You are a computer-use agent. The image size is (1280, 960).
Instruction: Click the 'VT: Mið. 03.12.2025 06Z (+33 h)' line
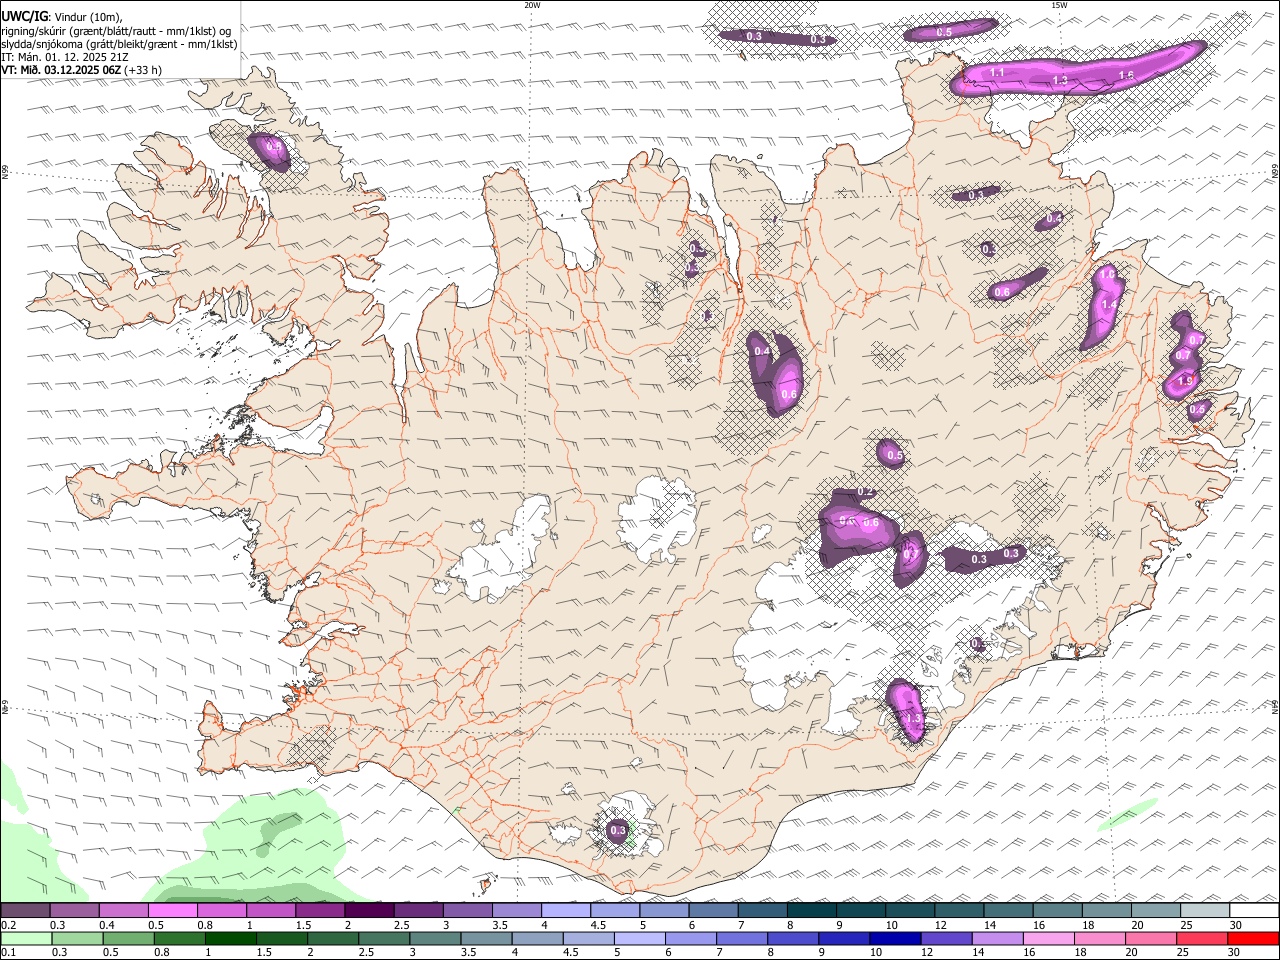coord(81,70)
